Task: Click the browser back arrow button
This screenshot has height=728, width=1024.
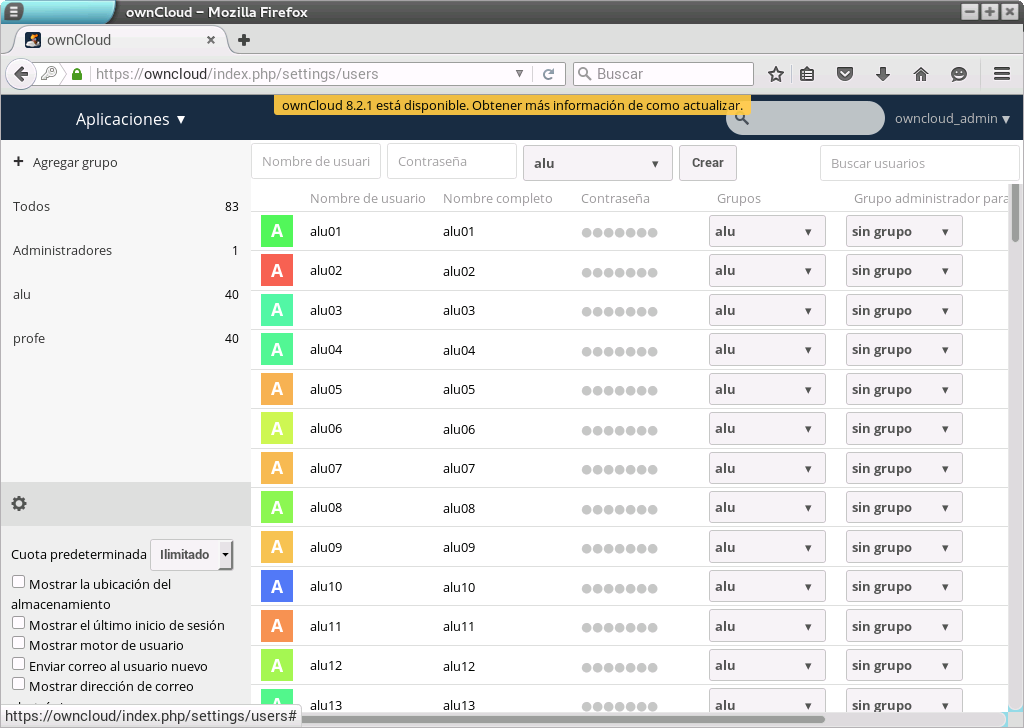Action: point(21,74)
